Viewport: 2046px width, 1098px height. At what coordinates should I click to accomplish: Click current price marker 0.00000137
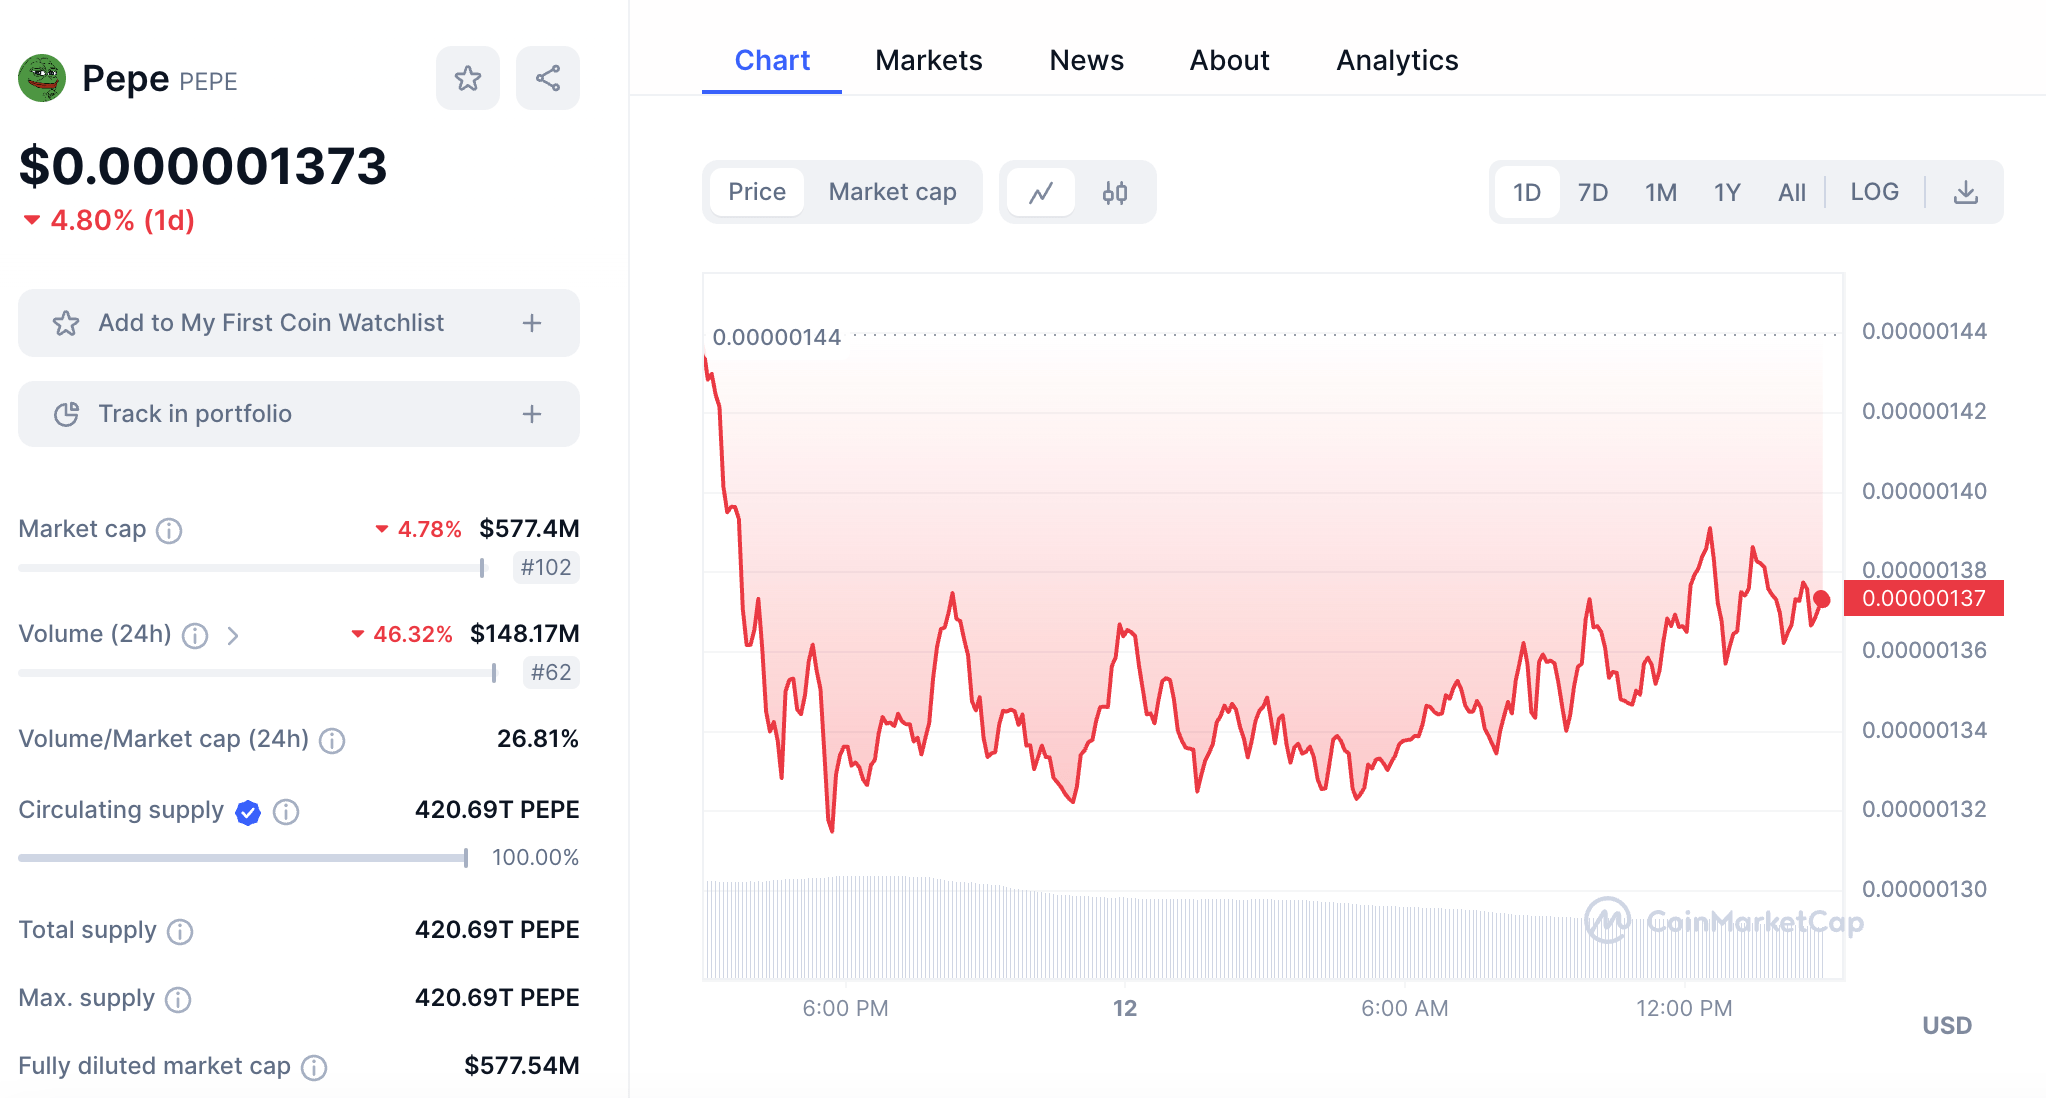click(1924, 598)
